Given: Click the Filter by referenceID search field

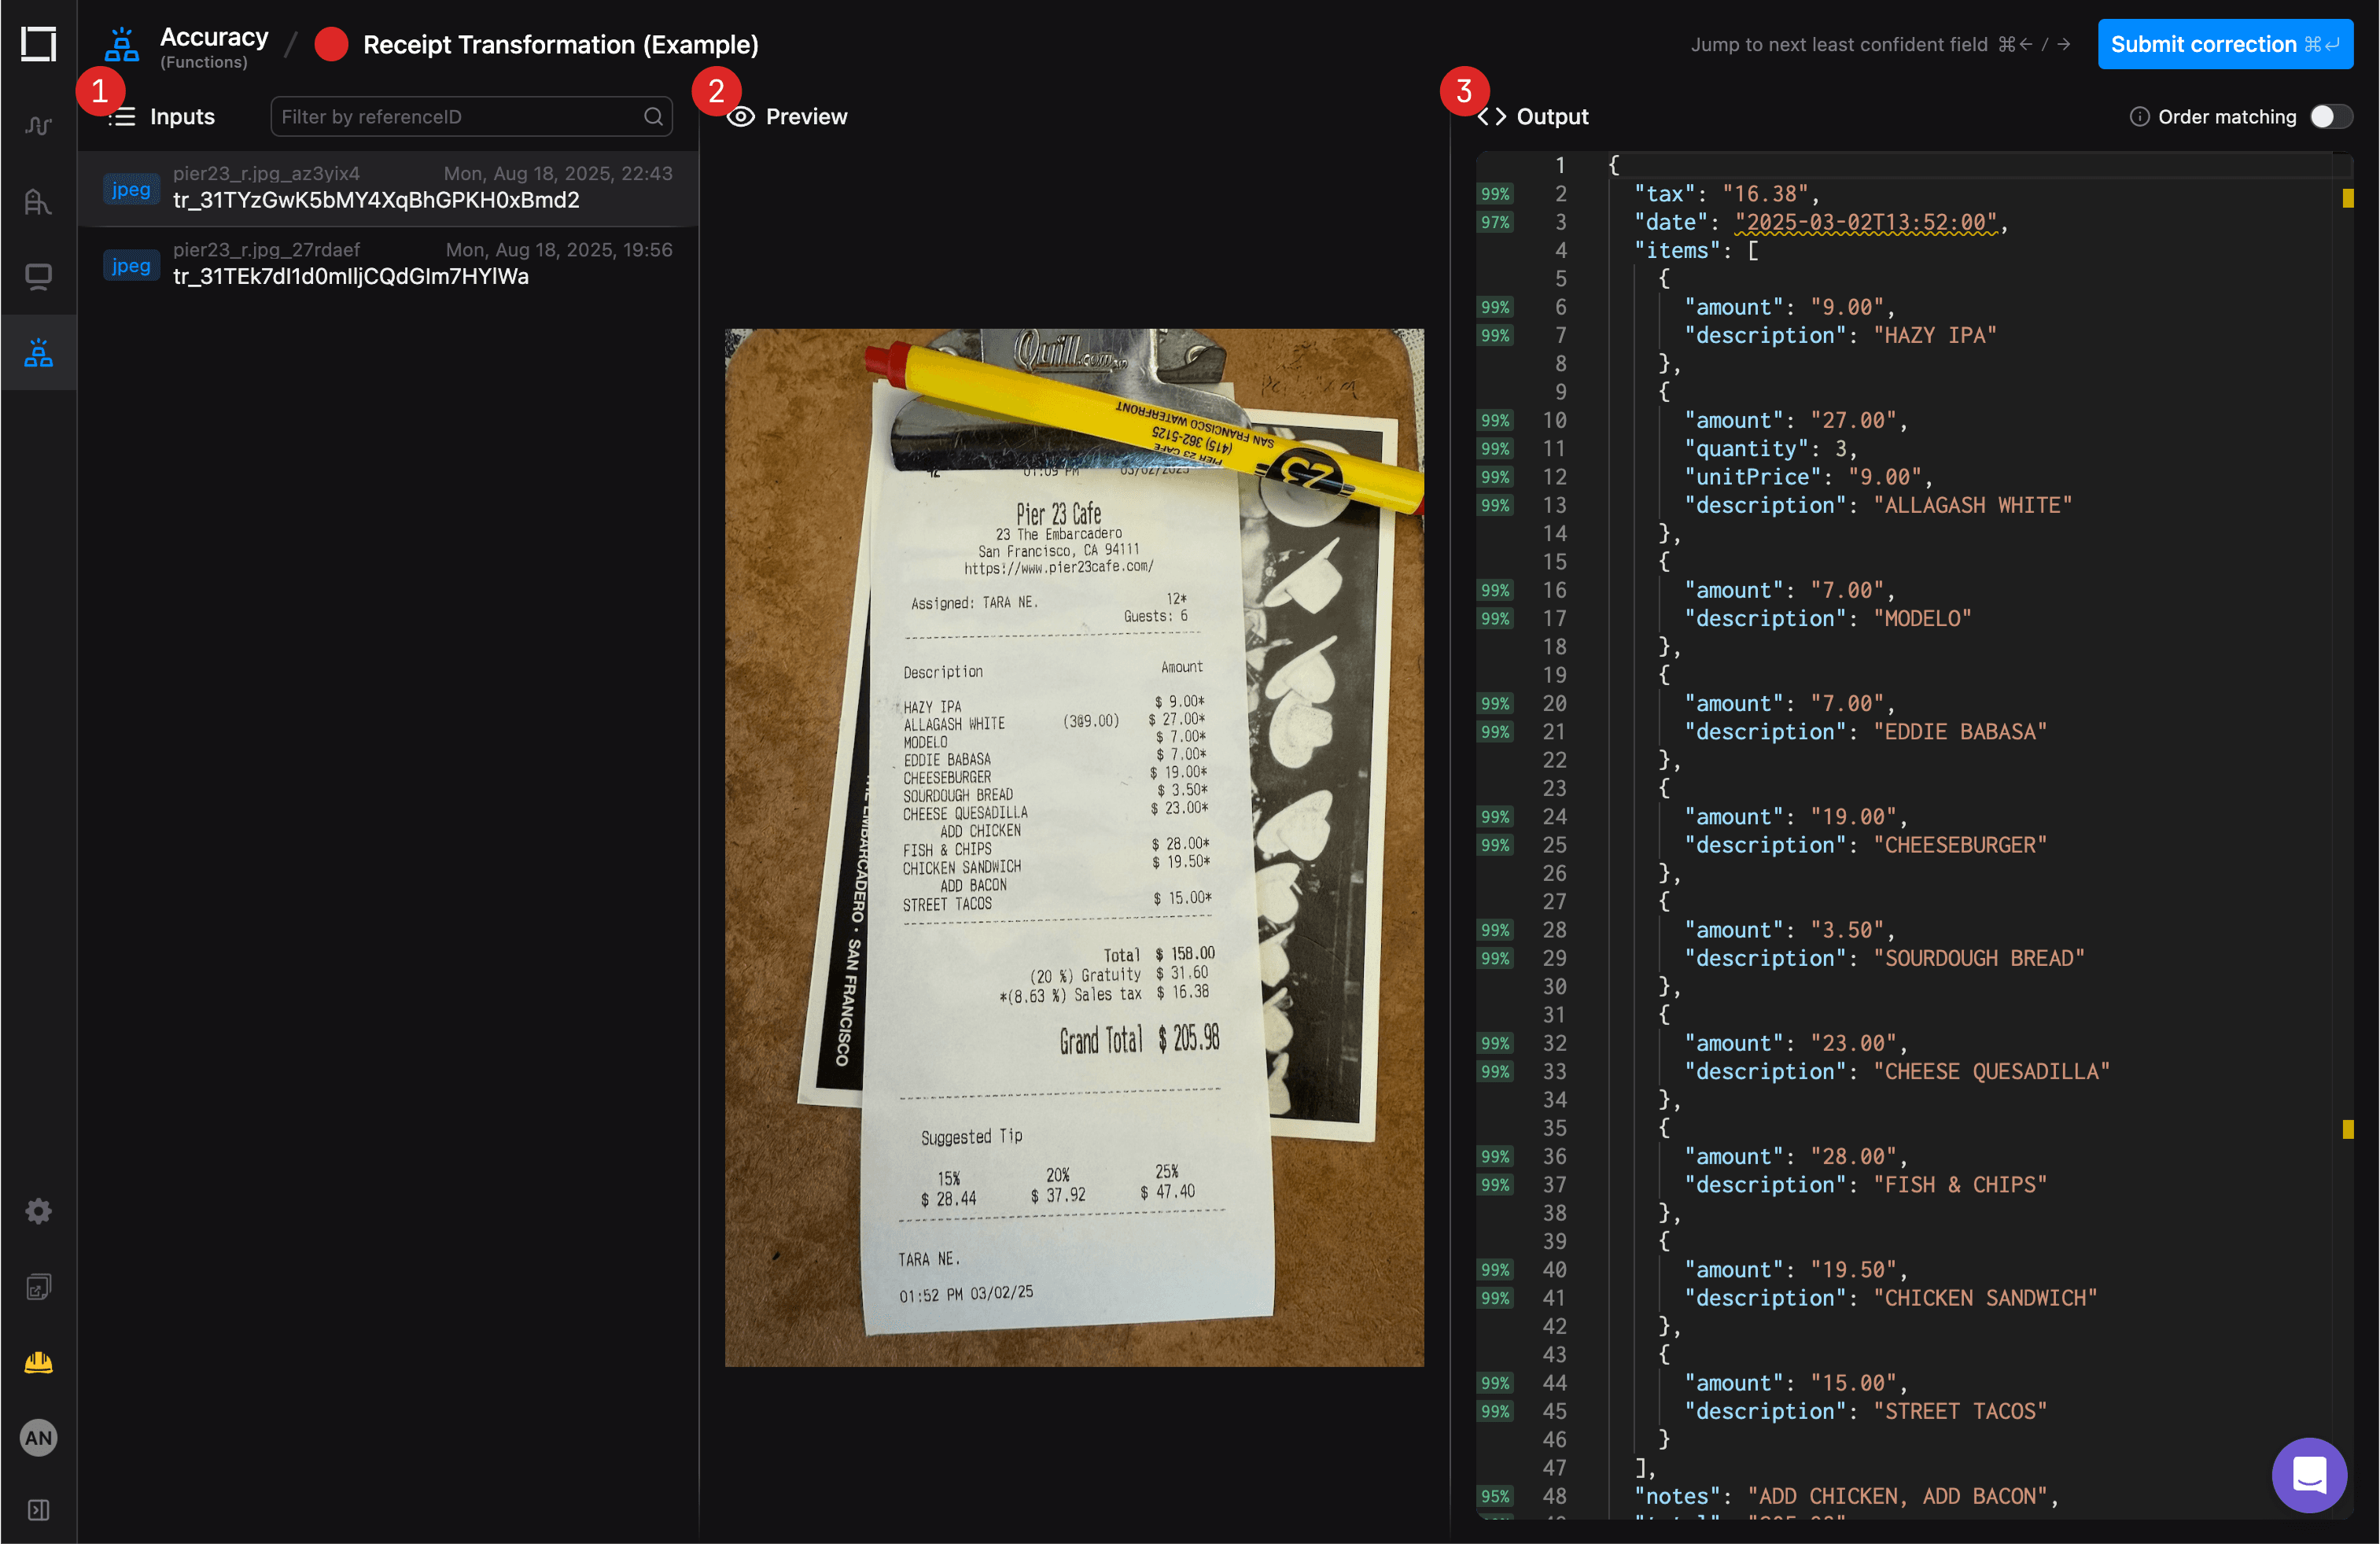Looking at the screenshot, I should [470, 116].
